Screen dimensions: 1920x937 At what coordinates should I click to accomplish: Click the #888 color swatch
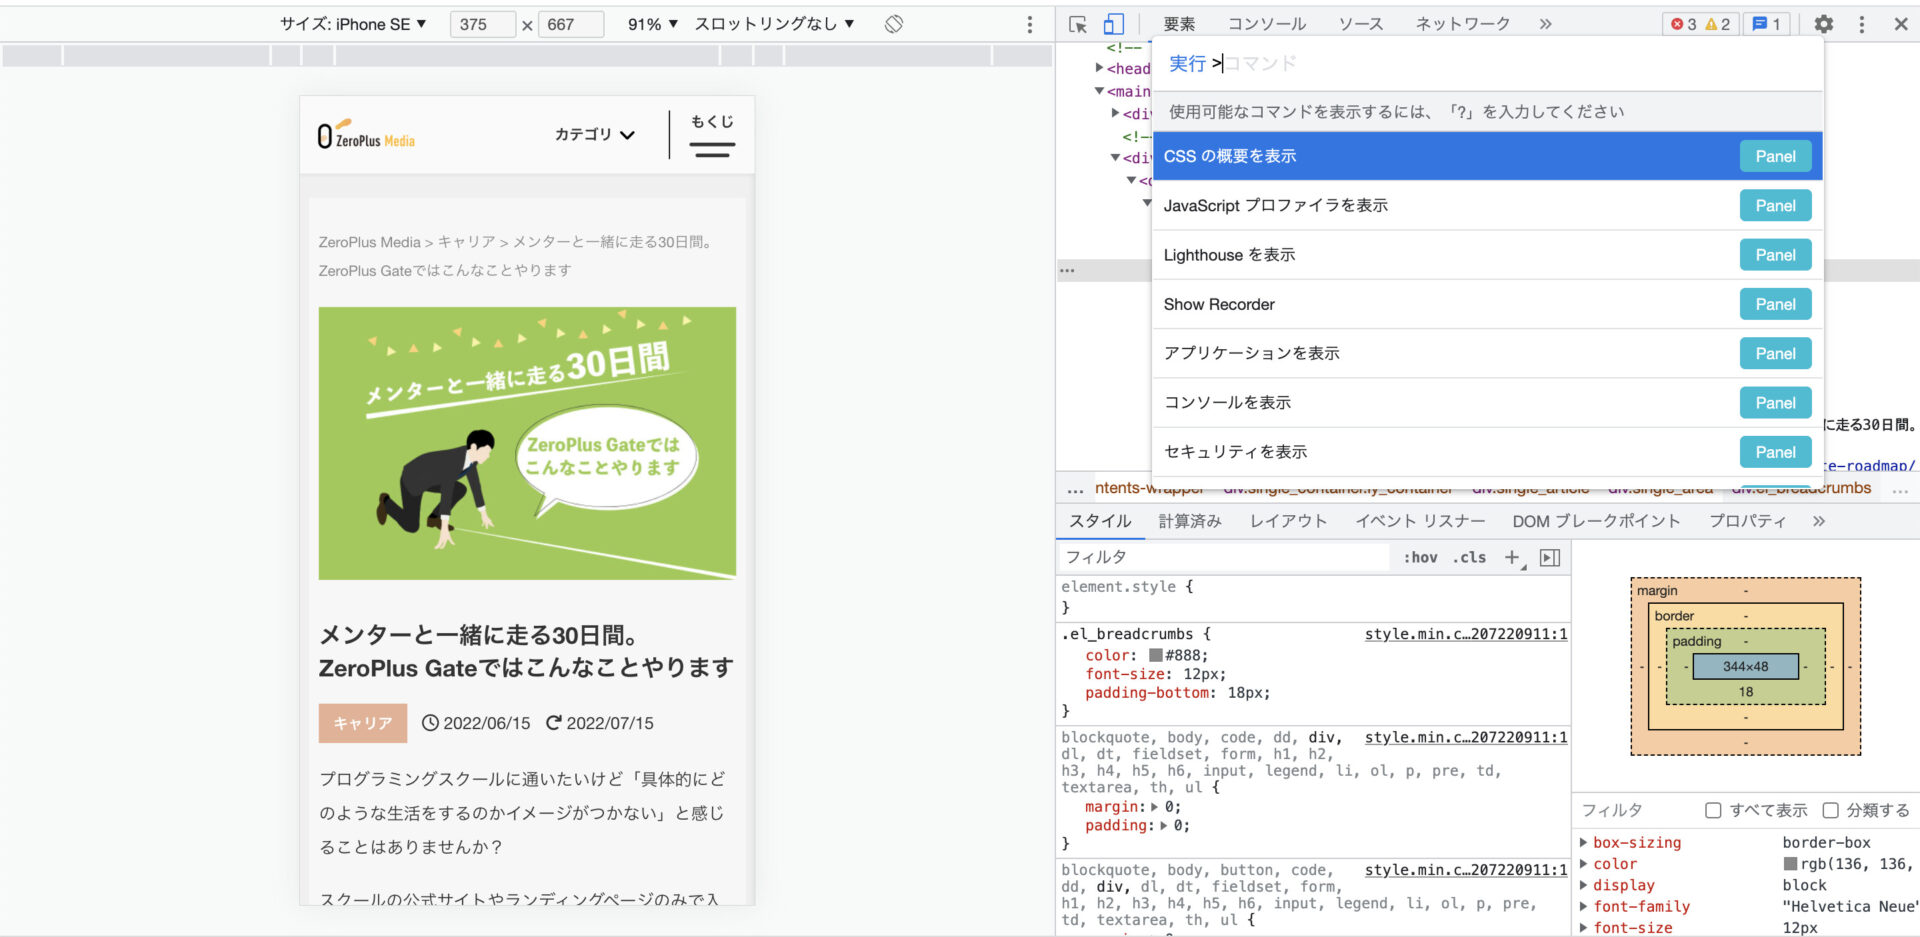(x=1156, y=656)
